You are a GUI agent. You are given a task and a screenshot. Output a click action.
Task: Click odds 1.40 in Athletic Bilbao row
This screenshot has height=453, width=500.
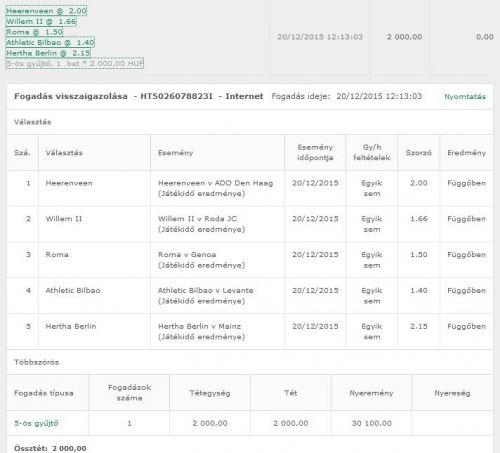[x=419, y=290]
